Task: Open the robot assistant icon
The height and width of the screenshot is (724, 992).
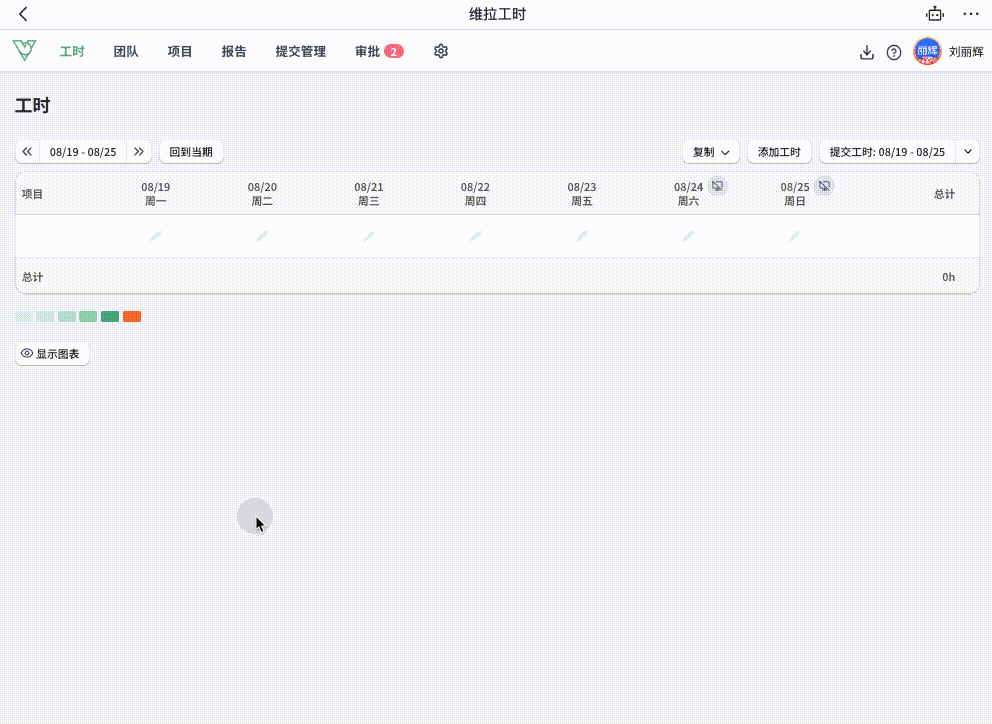Action: click(934, 14)
